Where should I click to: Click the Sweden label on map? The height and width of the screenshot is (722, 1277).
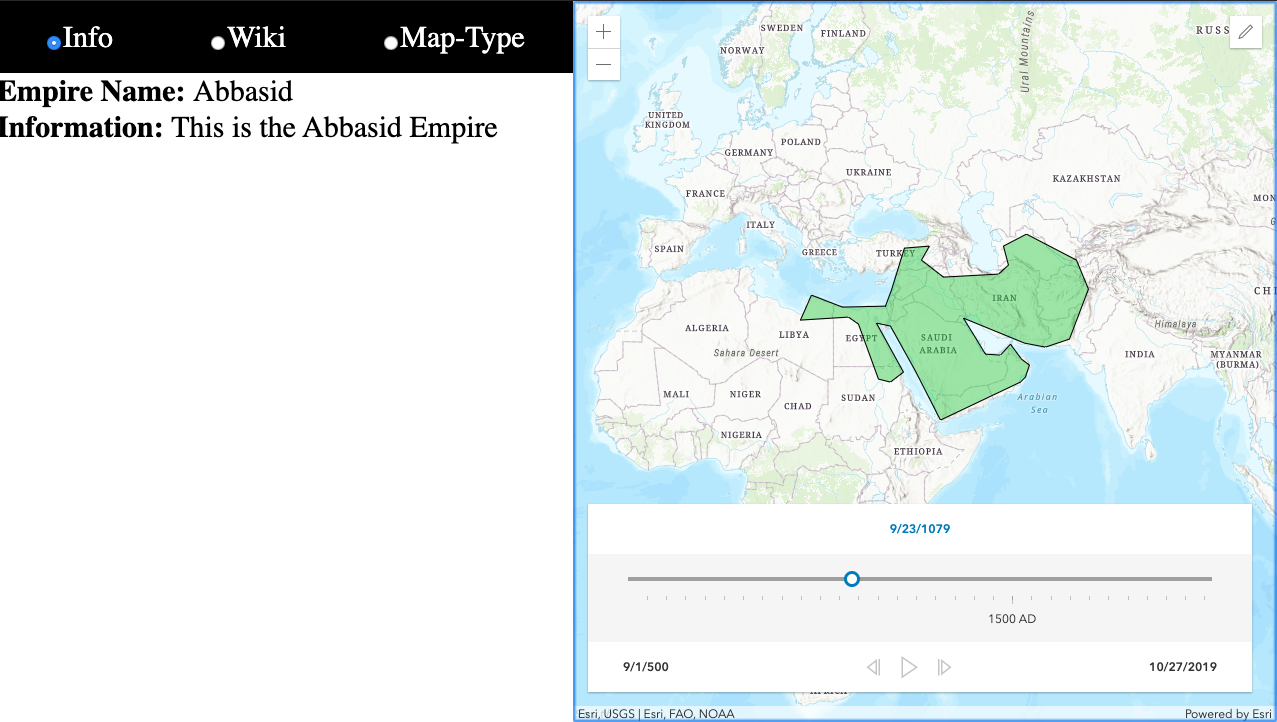point(782,28)
